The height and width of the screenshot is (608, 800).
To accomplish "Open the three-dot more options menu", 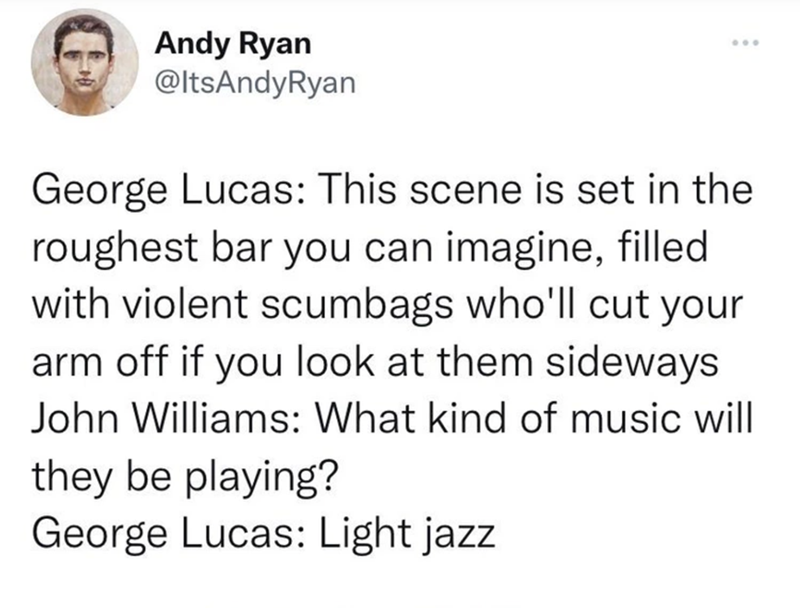I will pyautogui.click(x=745, y=42).
